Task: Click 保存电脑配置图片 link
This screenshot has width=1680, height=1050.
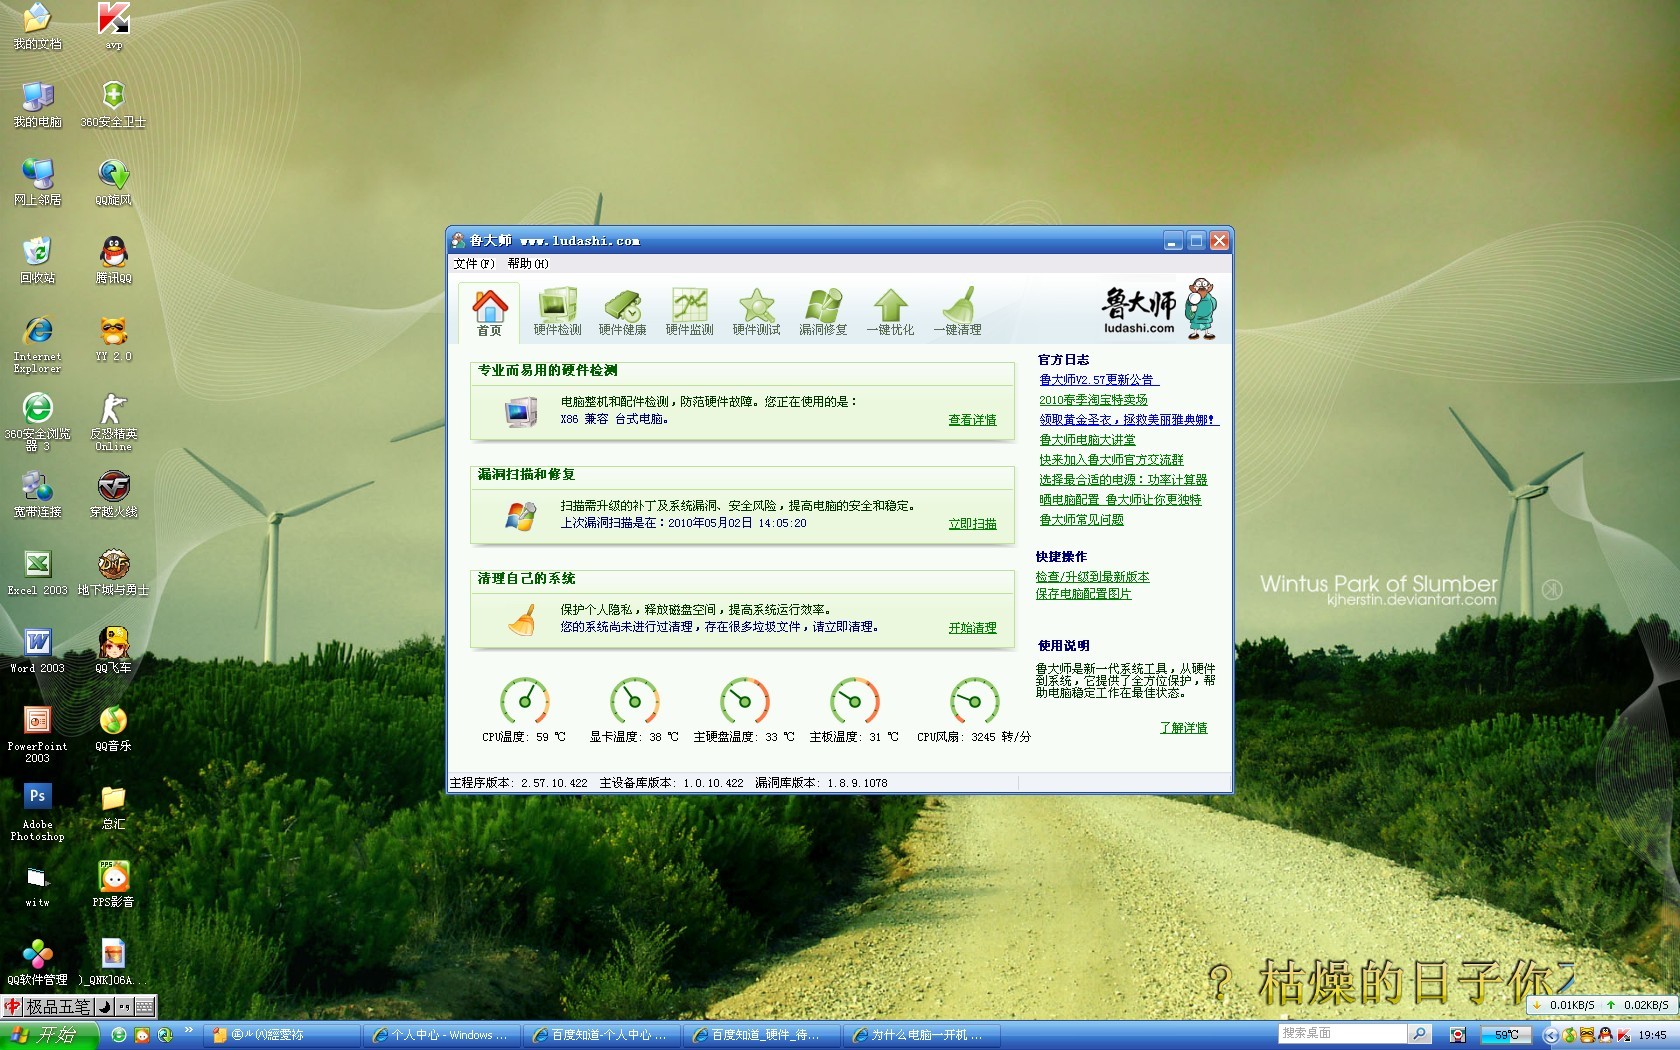Action: 1083,594
